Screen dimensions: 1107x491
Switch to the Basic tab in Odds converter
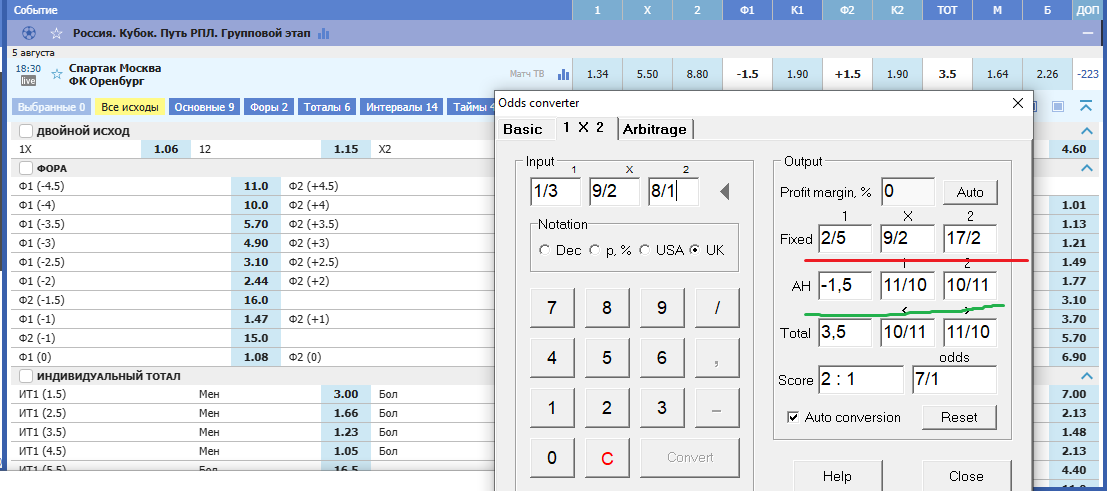click(x=522, y=129)
